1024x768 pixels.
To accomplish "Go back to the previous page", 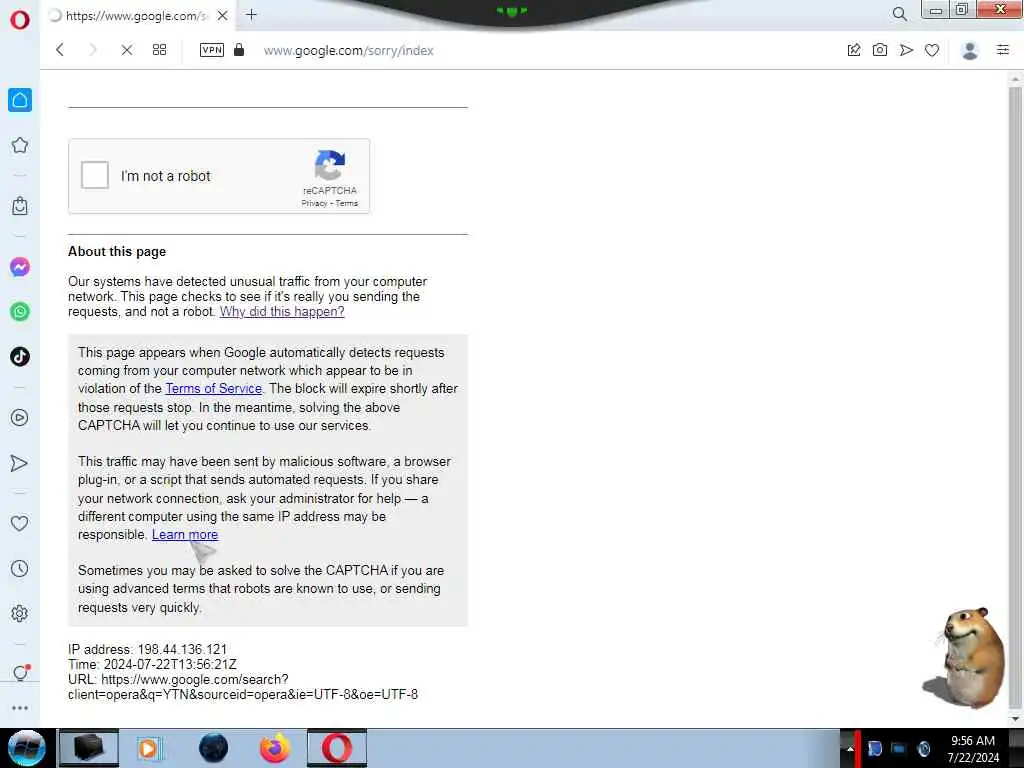I will (60, 50).
